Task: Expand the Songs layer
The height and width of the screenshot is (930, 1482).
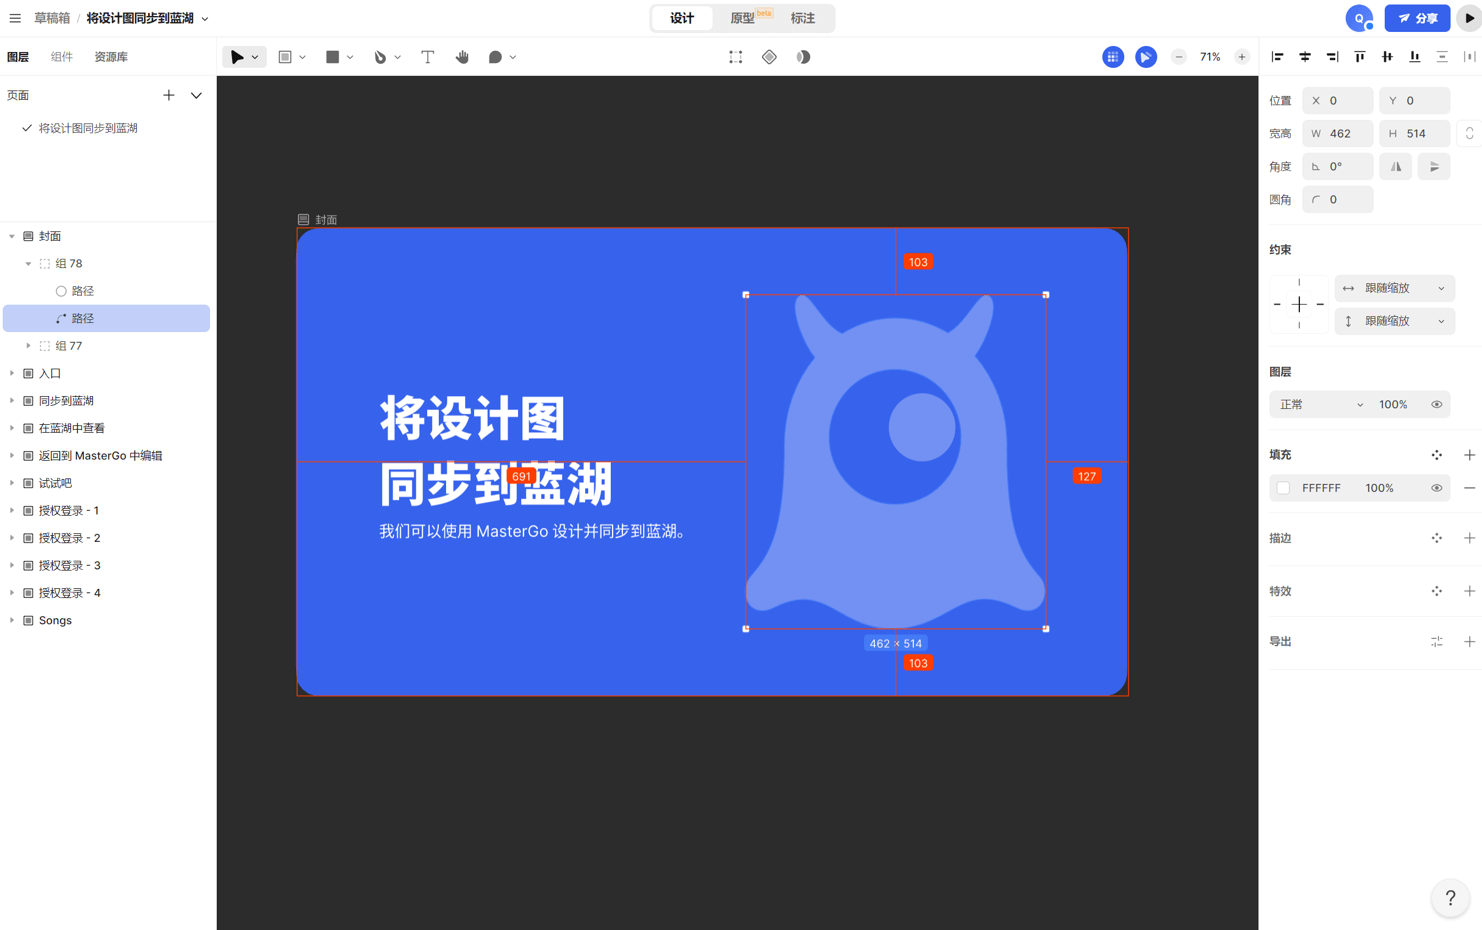Action: (x=12, y=620)
